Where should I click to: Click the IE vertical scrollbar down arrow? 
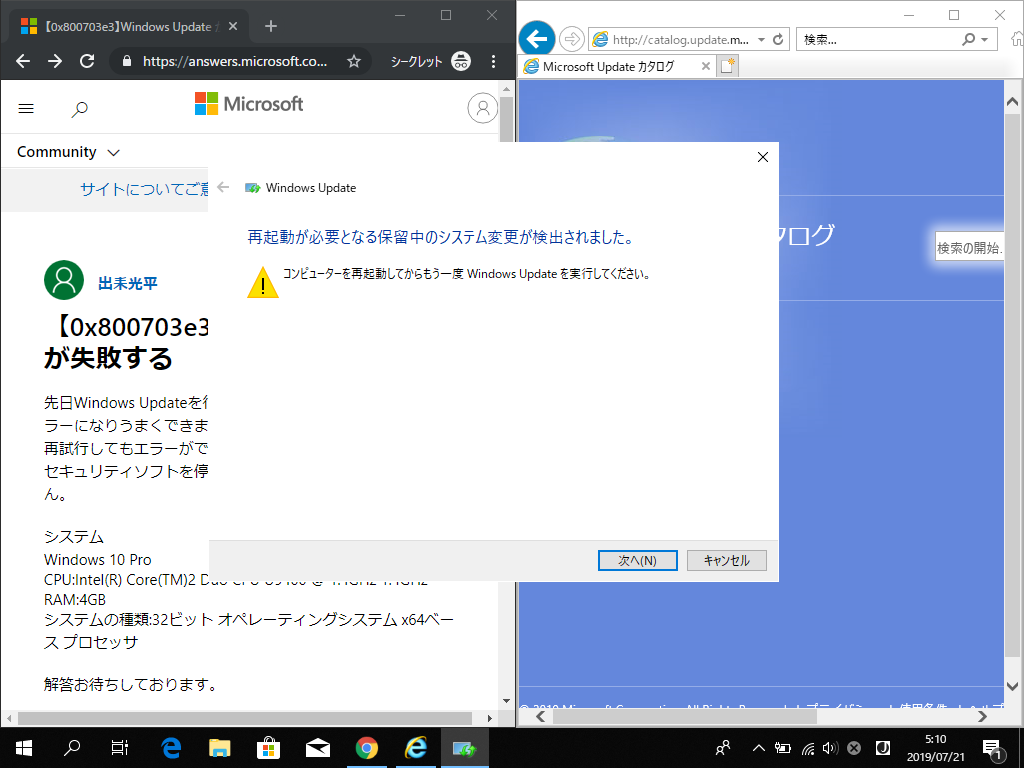[x=1012, y=687]
